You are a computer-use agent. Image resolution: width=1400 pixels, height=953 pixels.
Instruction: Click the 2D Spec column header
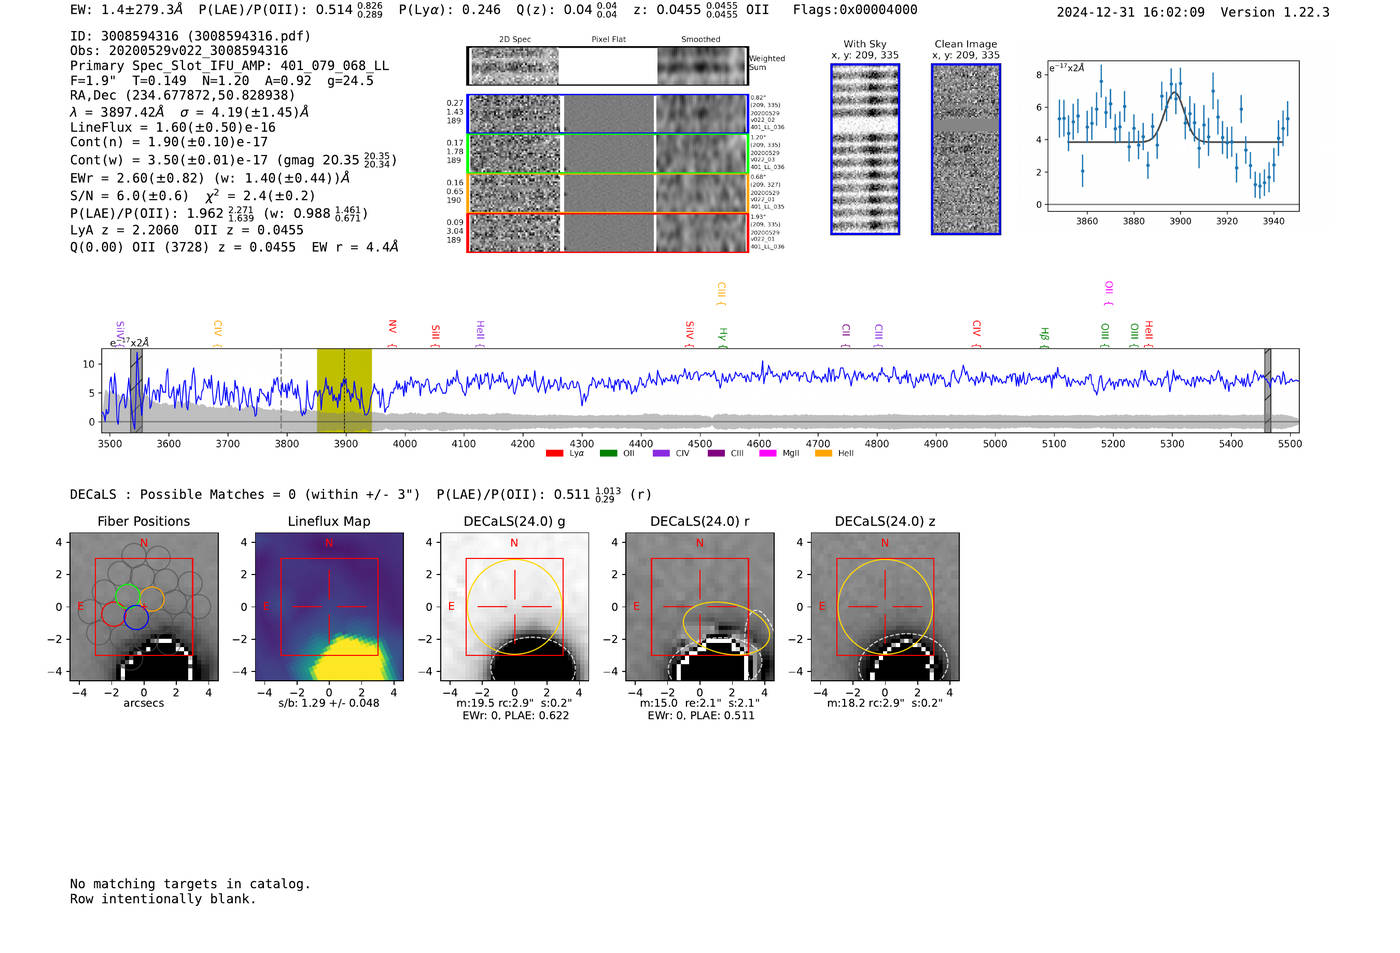coord(515,40)
